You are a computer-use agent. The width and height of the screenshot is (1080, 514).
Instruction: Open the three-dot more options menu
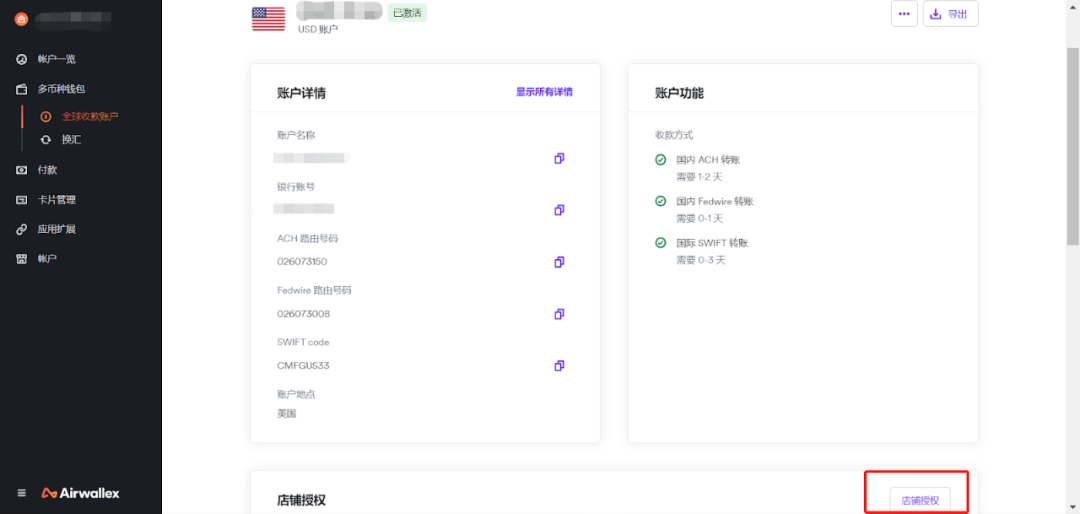[904, 14]
